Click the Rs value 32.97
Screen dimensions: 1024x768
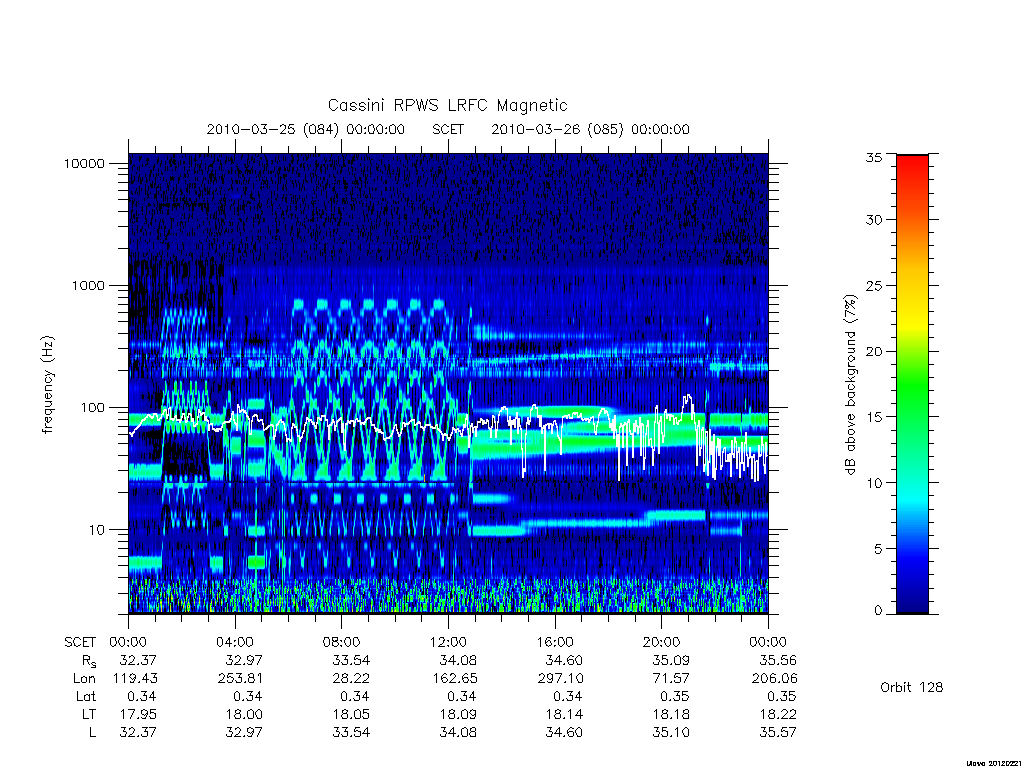coord(244,661)
